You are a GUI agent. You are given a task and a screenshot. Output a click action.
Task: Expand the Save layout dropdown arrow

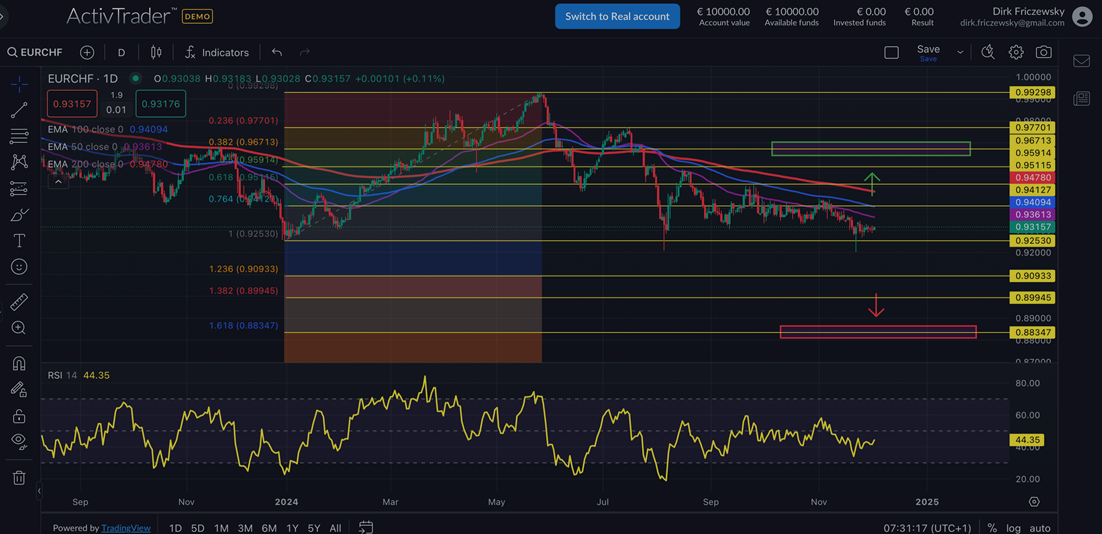tap(960, 52)
